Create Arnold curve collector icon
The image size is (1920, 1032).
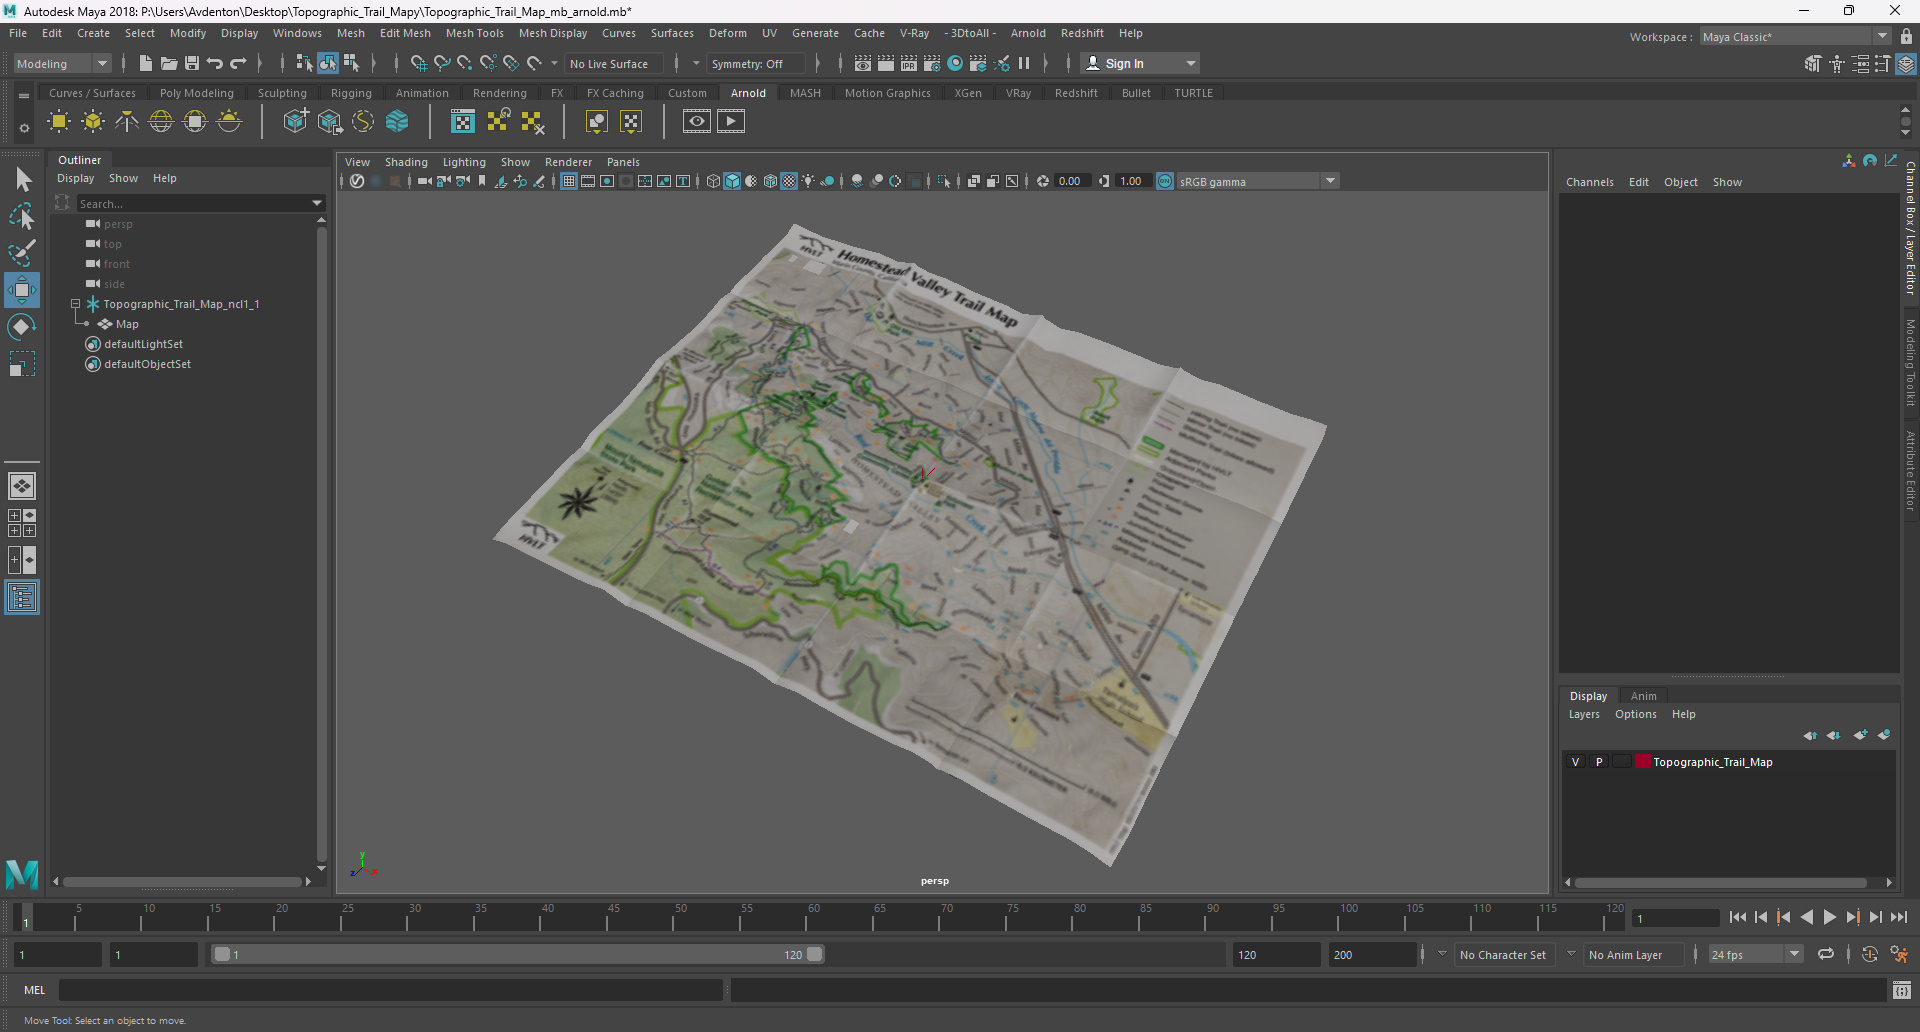point(363,122)
